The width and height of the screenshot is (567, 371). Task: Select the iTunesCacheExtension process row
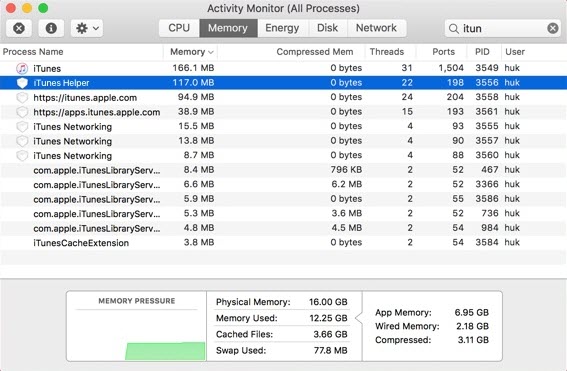tap(284, 243)
